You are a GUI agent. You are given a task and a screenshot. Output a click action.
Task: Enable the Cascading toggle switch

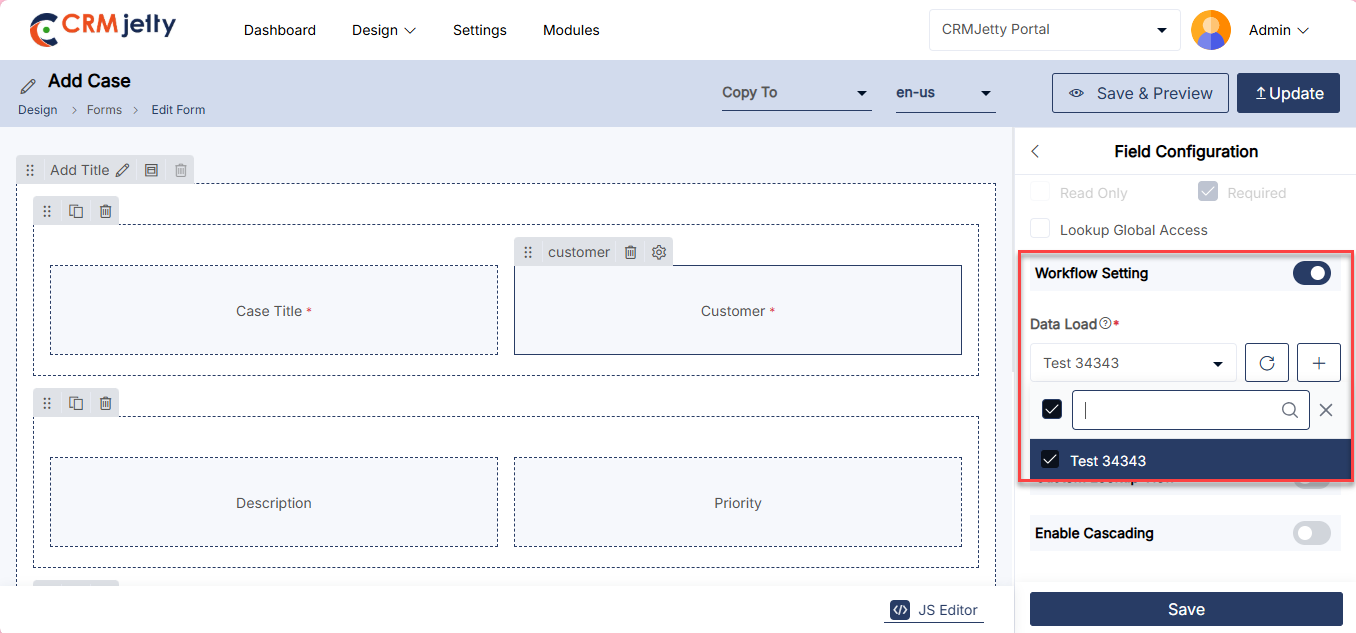(1311, 533)
